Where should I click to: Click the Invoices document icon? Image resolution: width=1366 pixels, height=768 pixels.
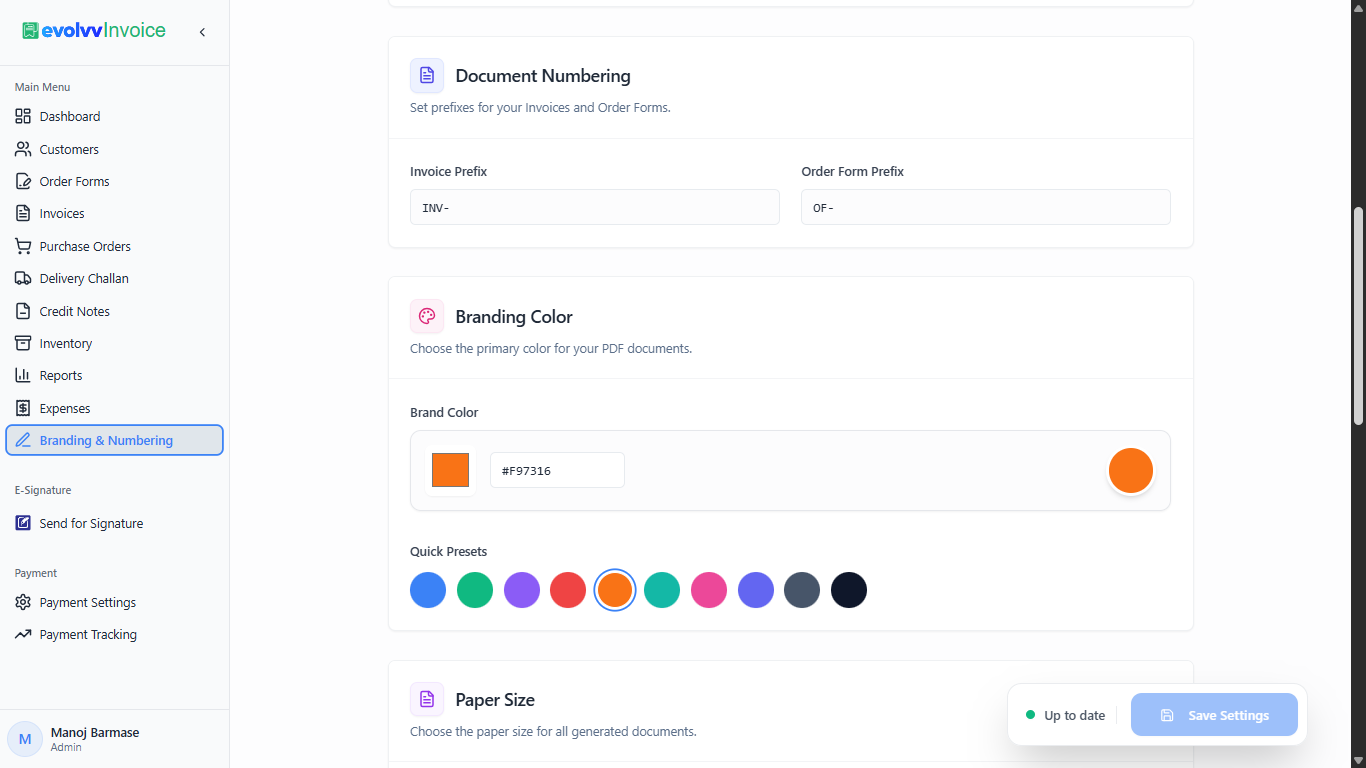pos(23,213)
